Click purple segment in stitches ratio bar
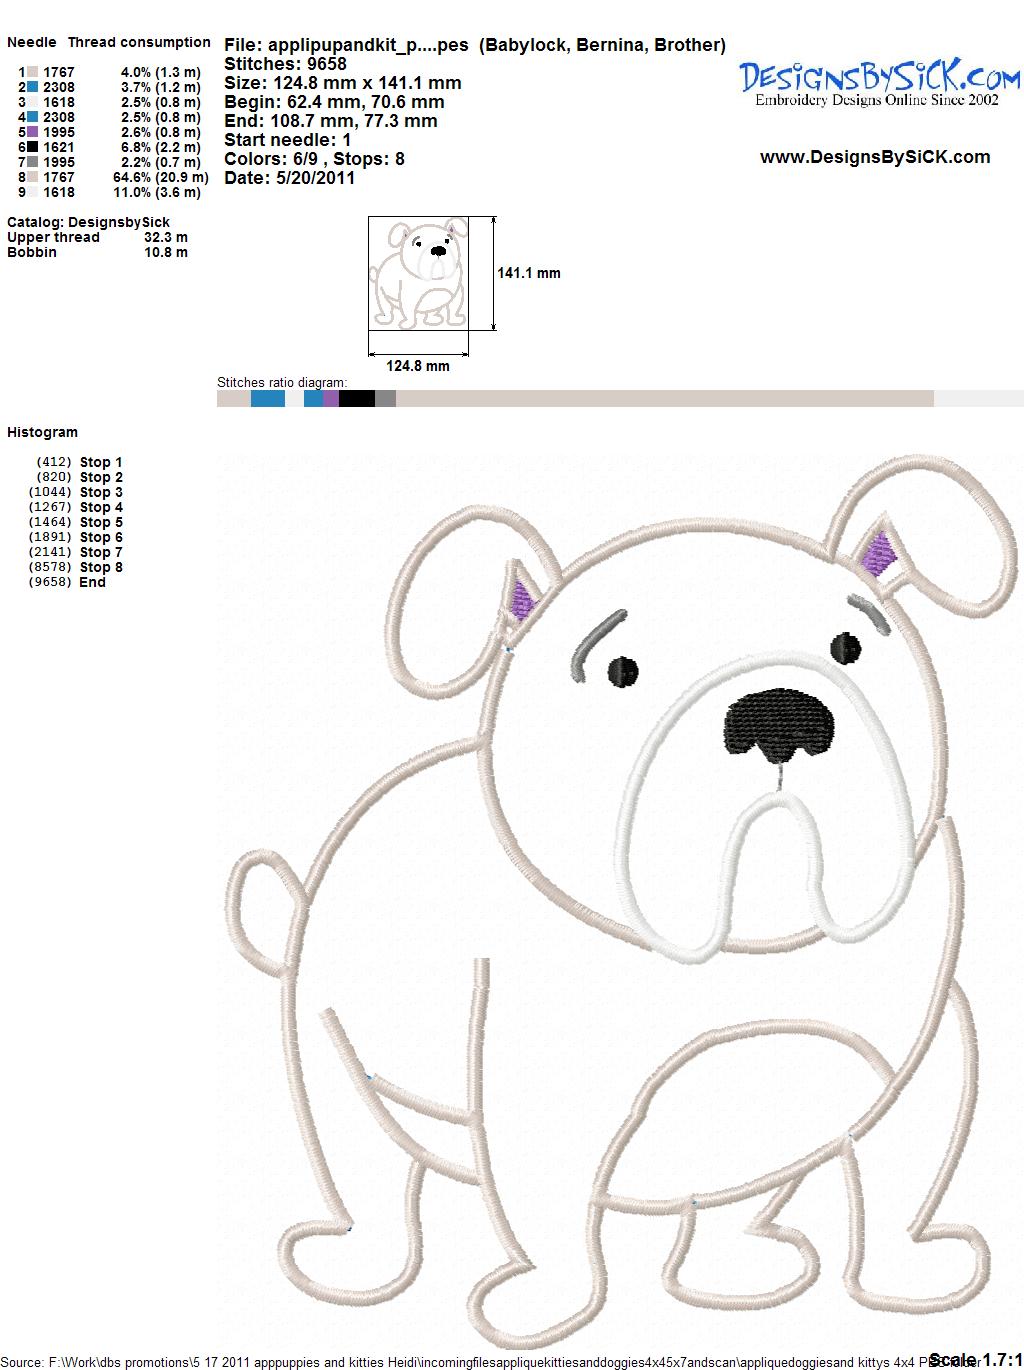 tap(330, 399)
